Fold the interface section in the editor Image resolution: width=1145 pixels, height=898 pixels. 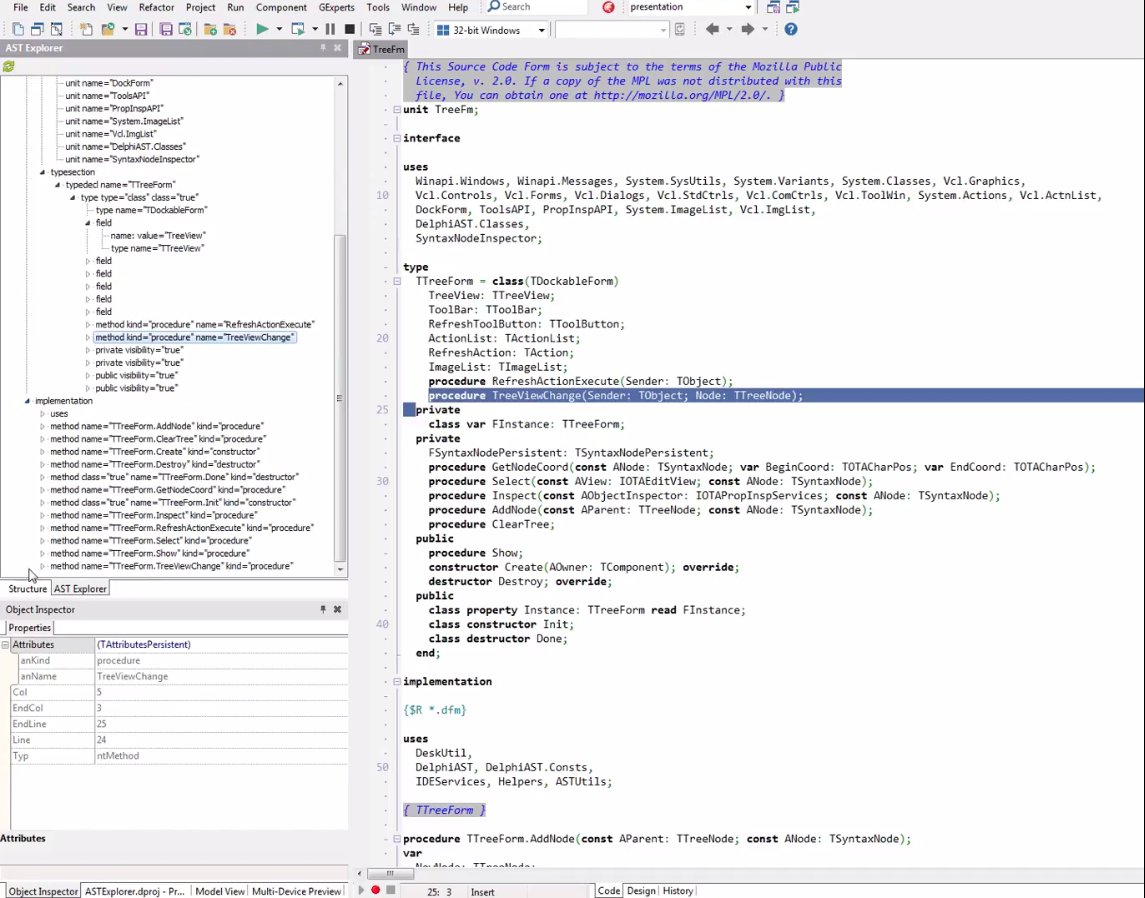click(397, 138)
